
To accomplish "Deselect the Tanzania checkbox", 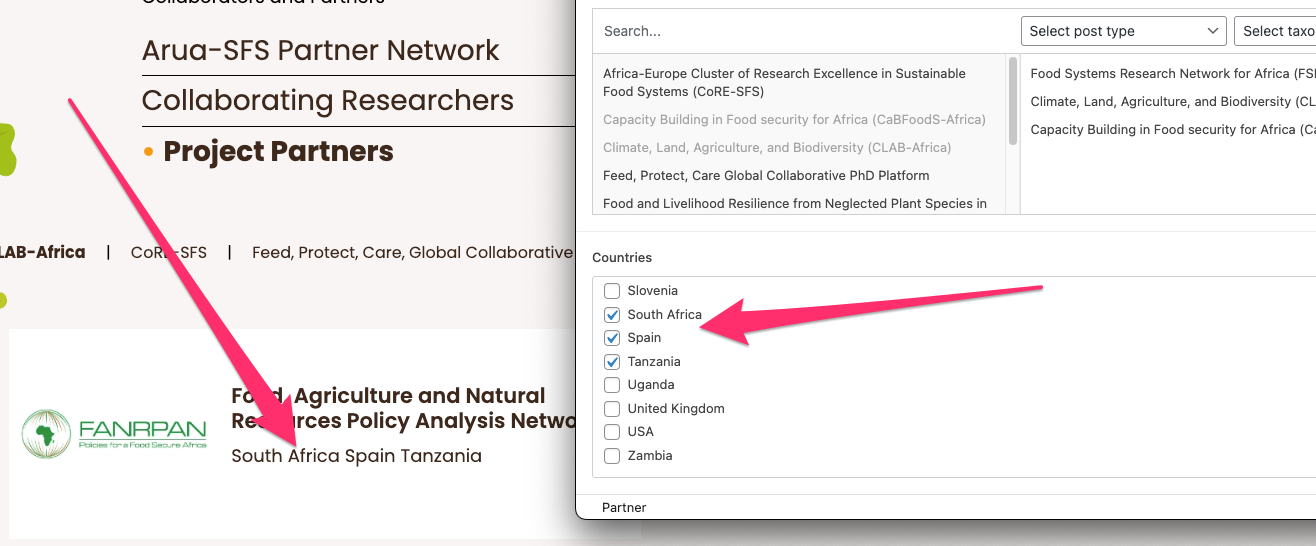I will (612, 362).
